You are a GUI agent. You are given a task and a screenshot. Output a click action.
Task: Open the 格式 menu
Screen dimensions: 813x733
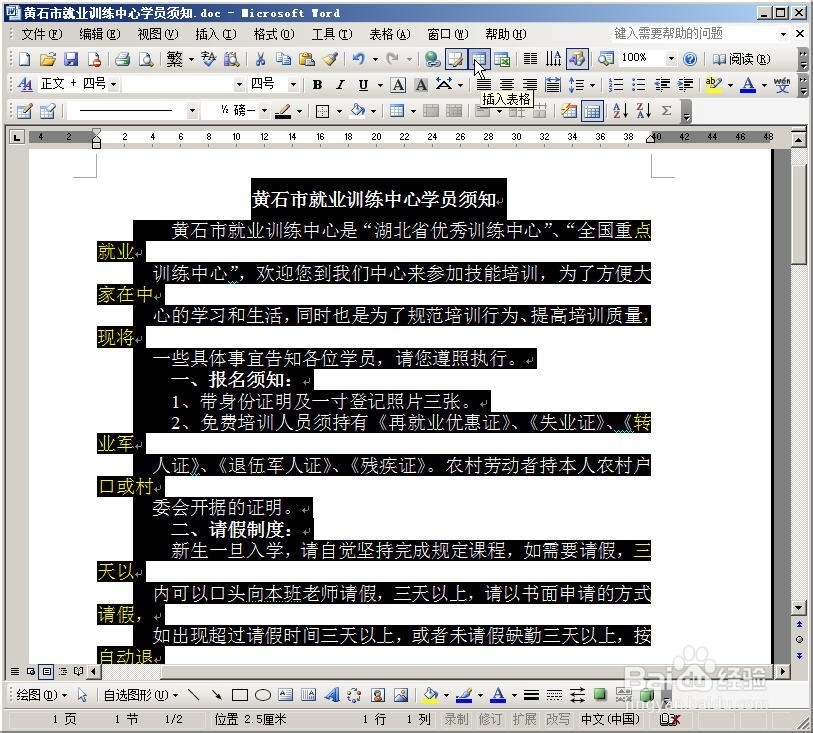(274, 34)
